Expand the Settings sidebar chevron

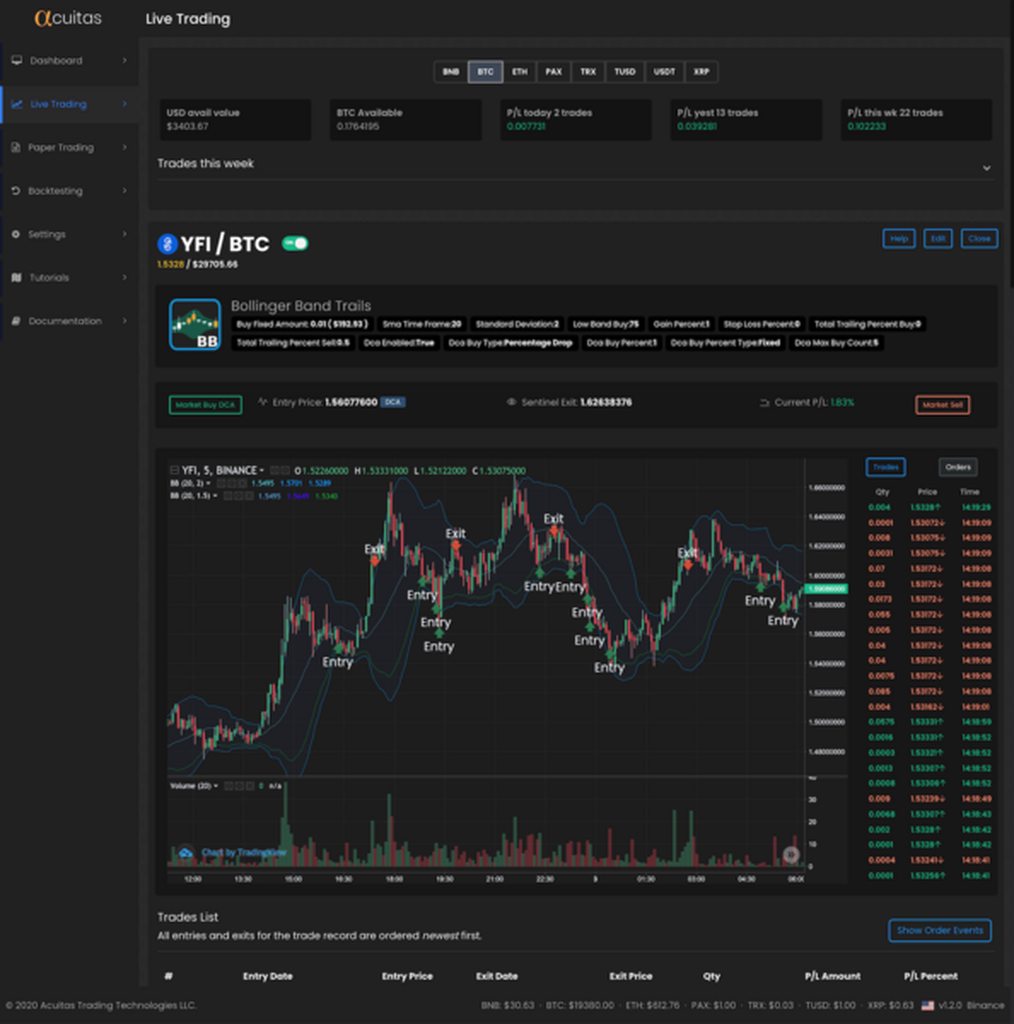click(125, 234)
